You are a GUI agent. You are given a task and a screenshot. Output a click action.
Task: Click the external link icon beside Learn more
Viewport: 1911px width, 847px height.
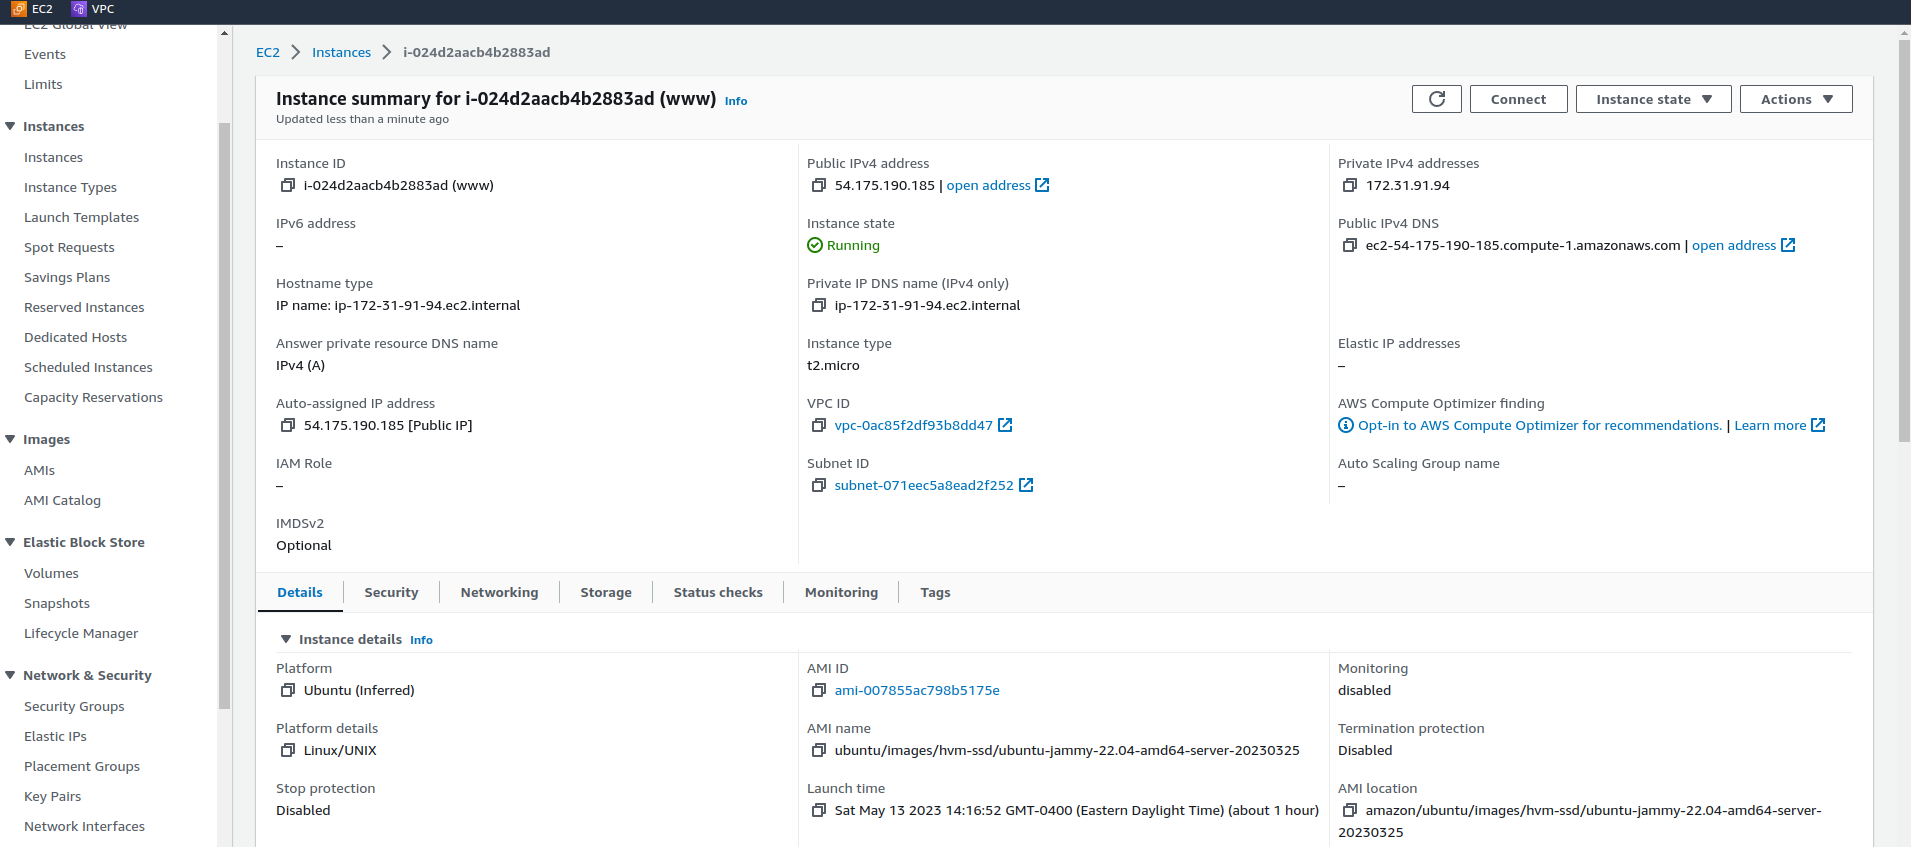click(x=1818, y=425)
